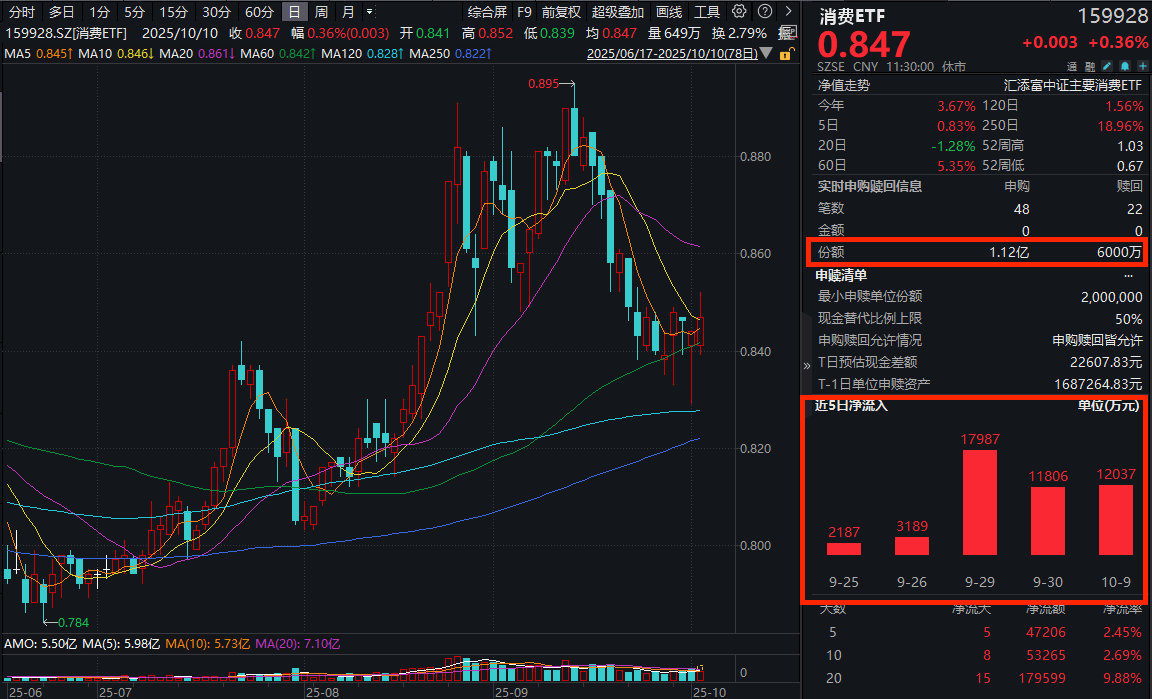Click the right chevron after 工具
The image size is (1152, 699).
tap(789, 10)
